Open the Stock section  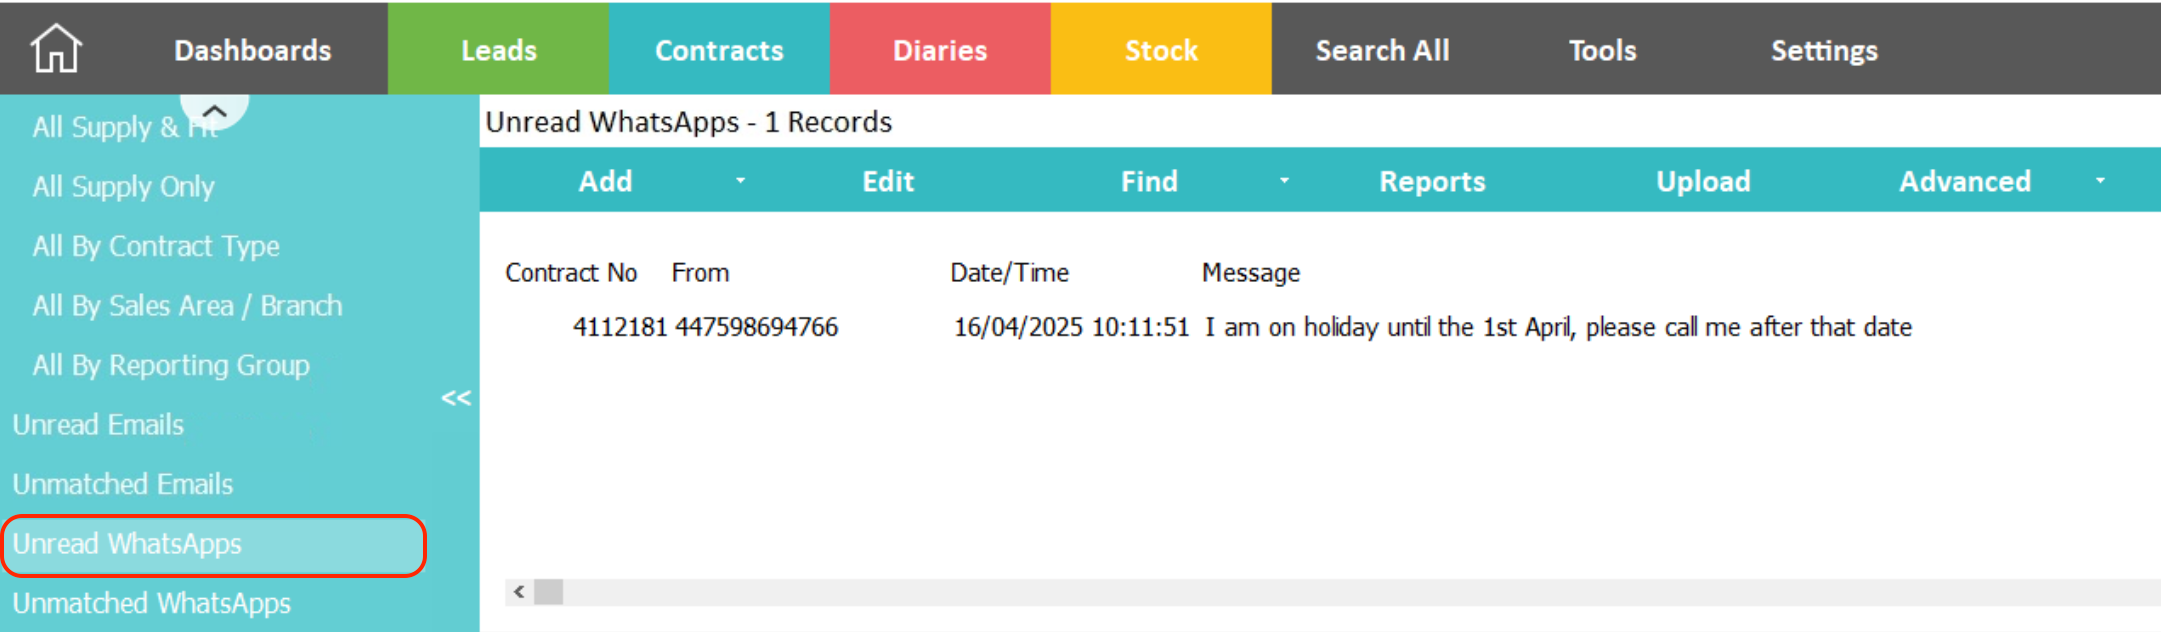(1160, 49)
